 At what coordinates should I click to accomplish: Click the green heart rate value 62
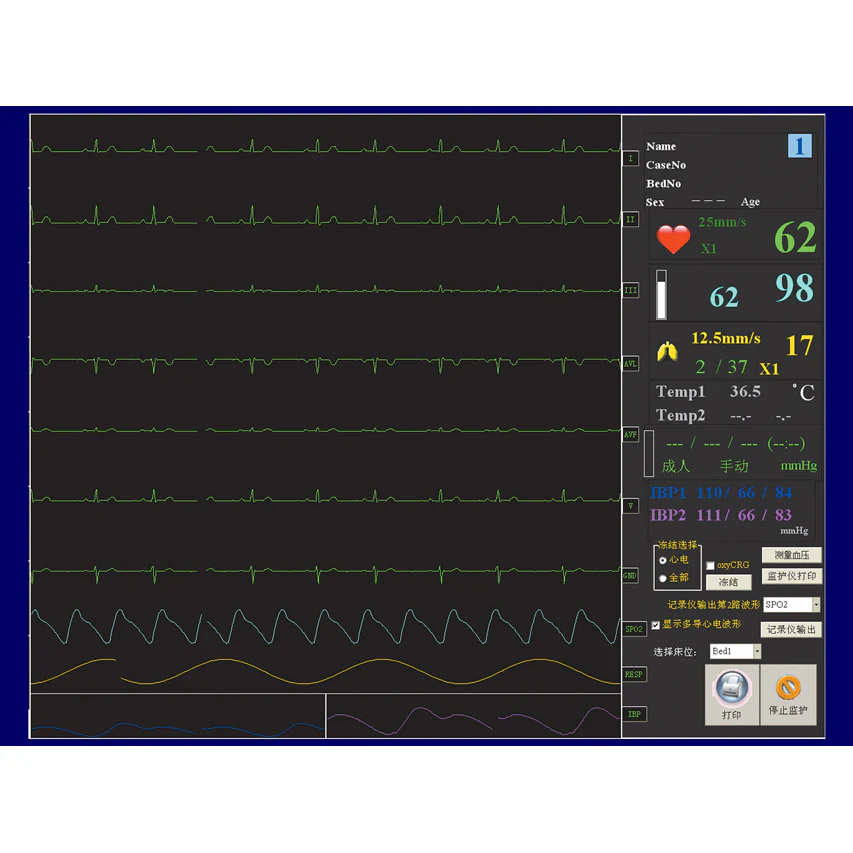tap(795, 238)
